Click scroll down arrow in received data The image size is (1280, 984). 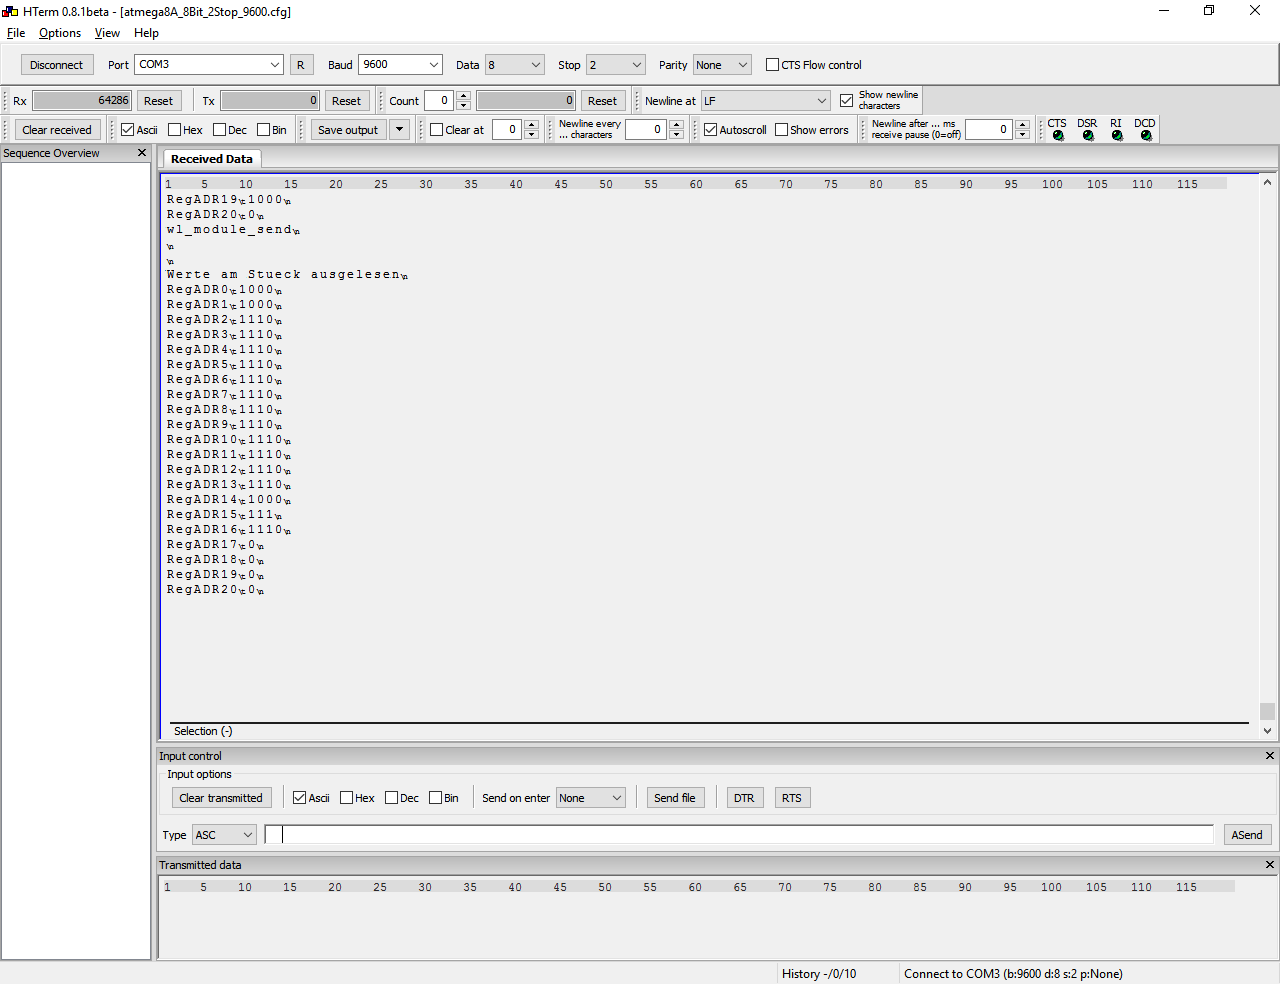pyautogui.click(x=1267, y=731)
